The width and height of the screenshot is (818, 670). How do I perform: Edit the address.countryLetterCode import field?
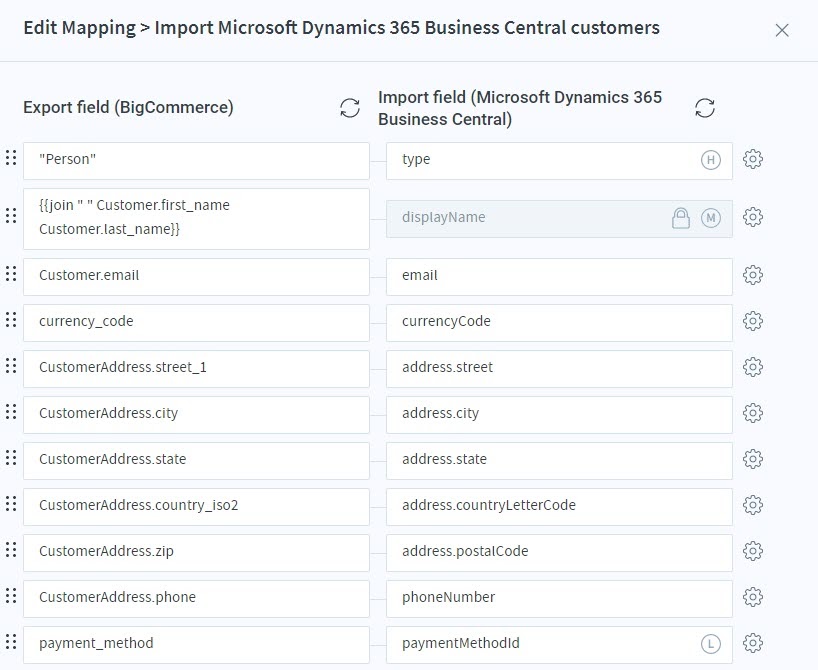pyautogui.click(x=559, y=506)
